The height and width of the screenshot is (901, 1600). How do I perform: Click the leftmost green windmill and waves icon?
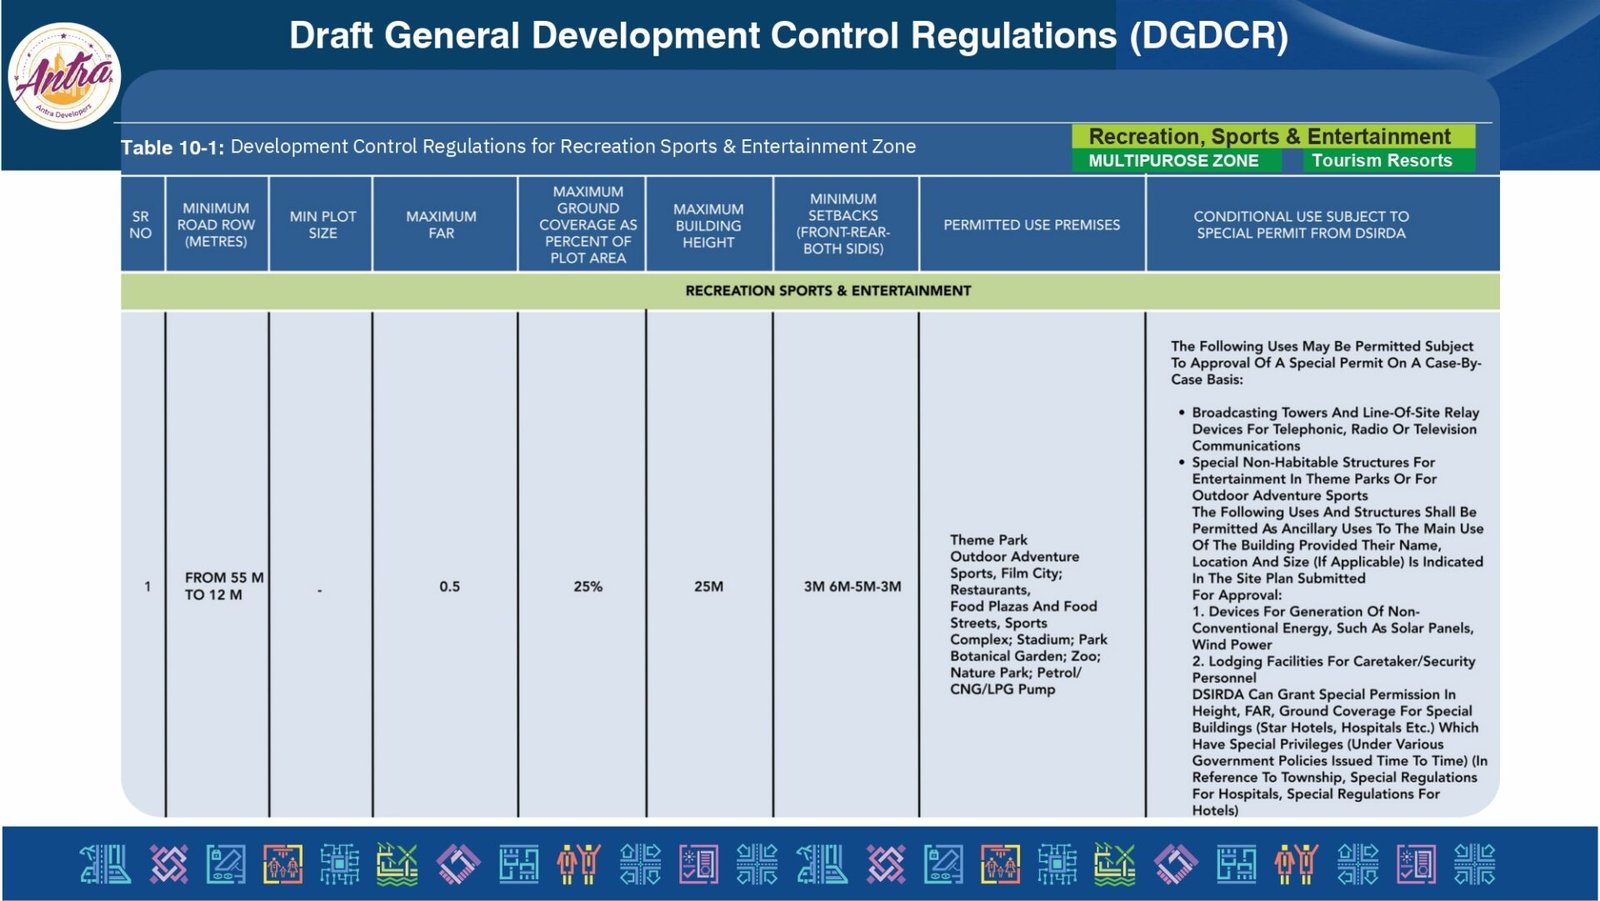click(397, 864)
